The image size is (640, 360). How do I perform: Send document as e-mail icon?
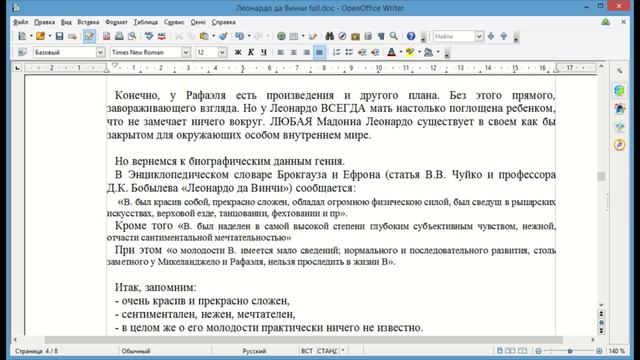[x=72, y=36]
